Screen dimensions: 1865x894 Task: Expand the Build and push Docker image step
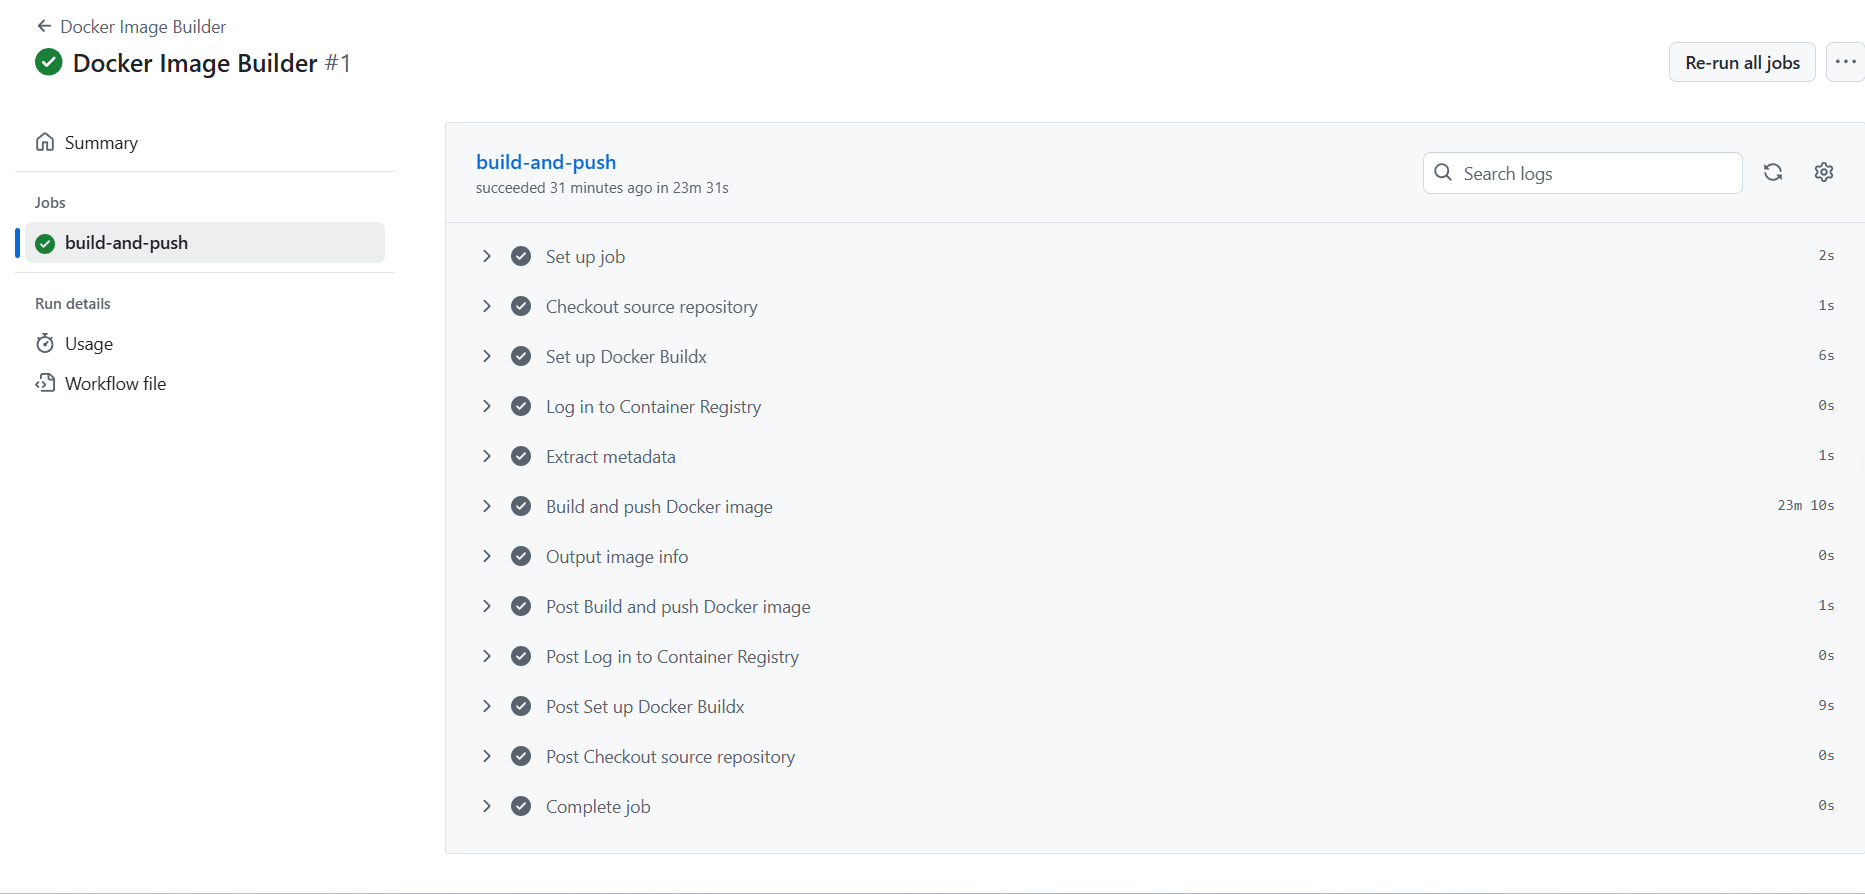click(487, 506)
